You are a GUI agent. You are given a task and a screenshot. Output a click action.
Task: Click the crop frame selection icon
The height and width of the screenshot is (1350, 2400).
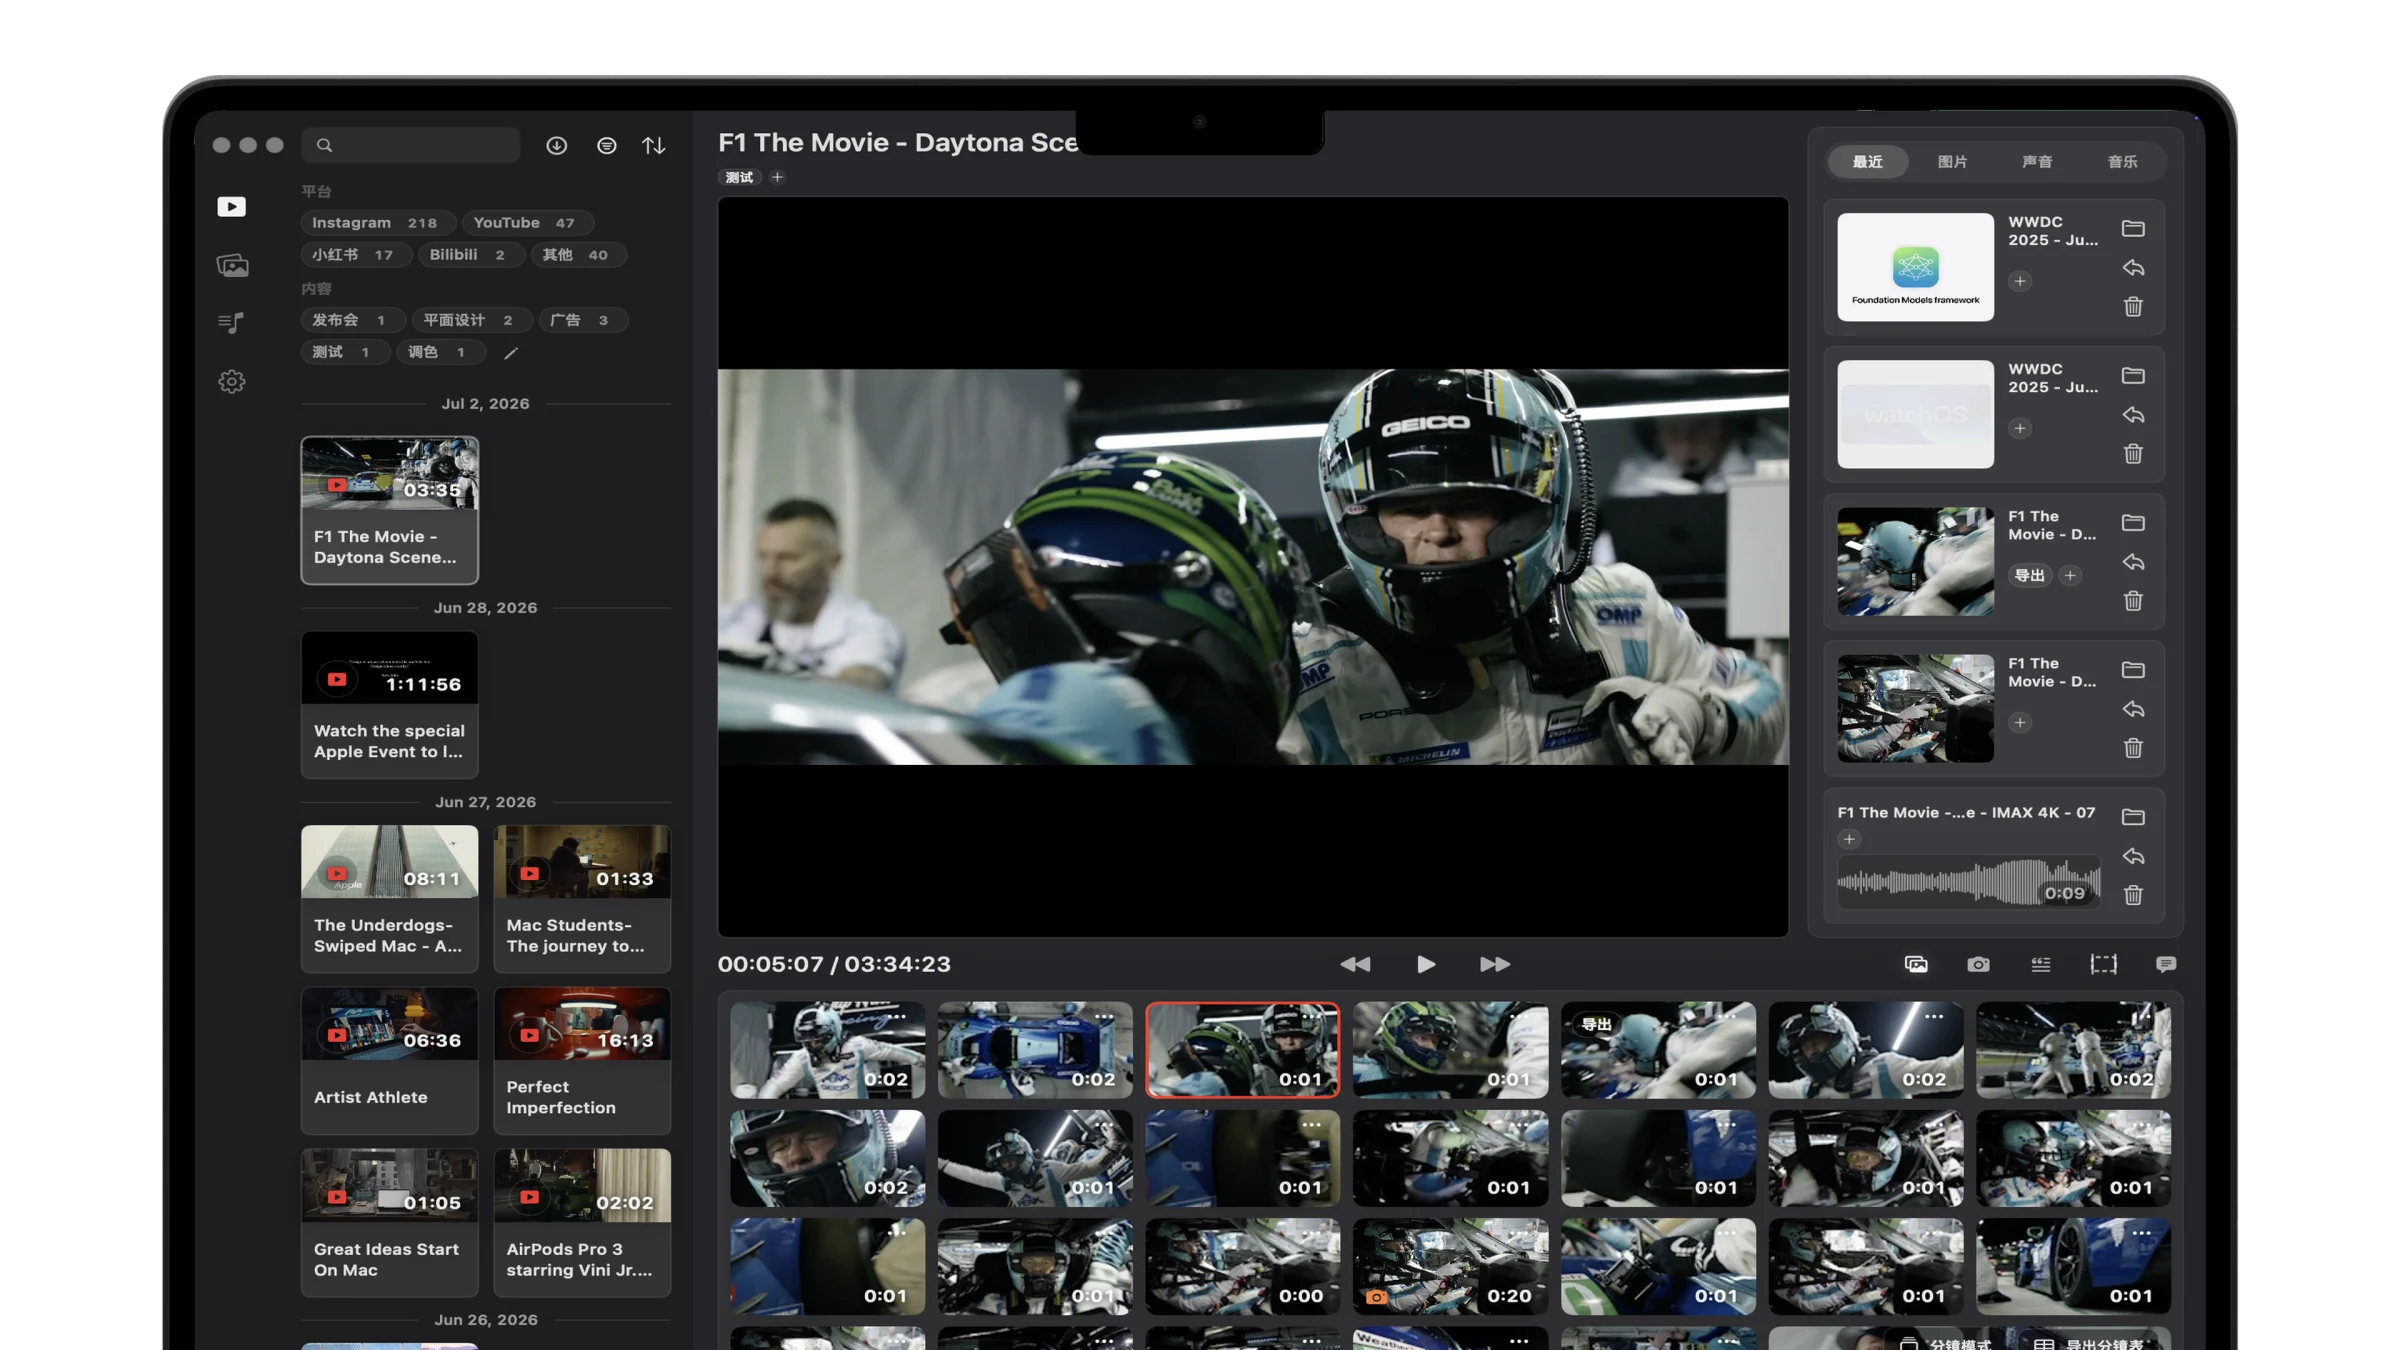[x=2103, y=964]
